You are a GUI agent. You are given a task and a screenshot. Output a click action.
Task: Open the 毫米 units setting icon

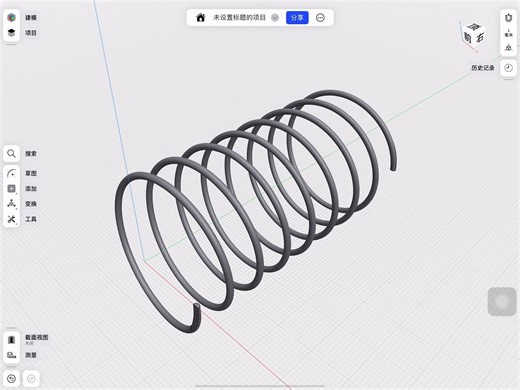(x=508, y=33)
